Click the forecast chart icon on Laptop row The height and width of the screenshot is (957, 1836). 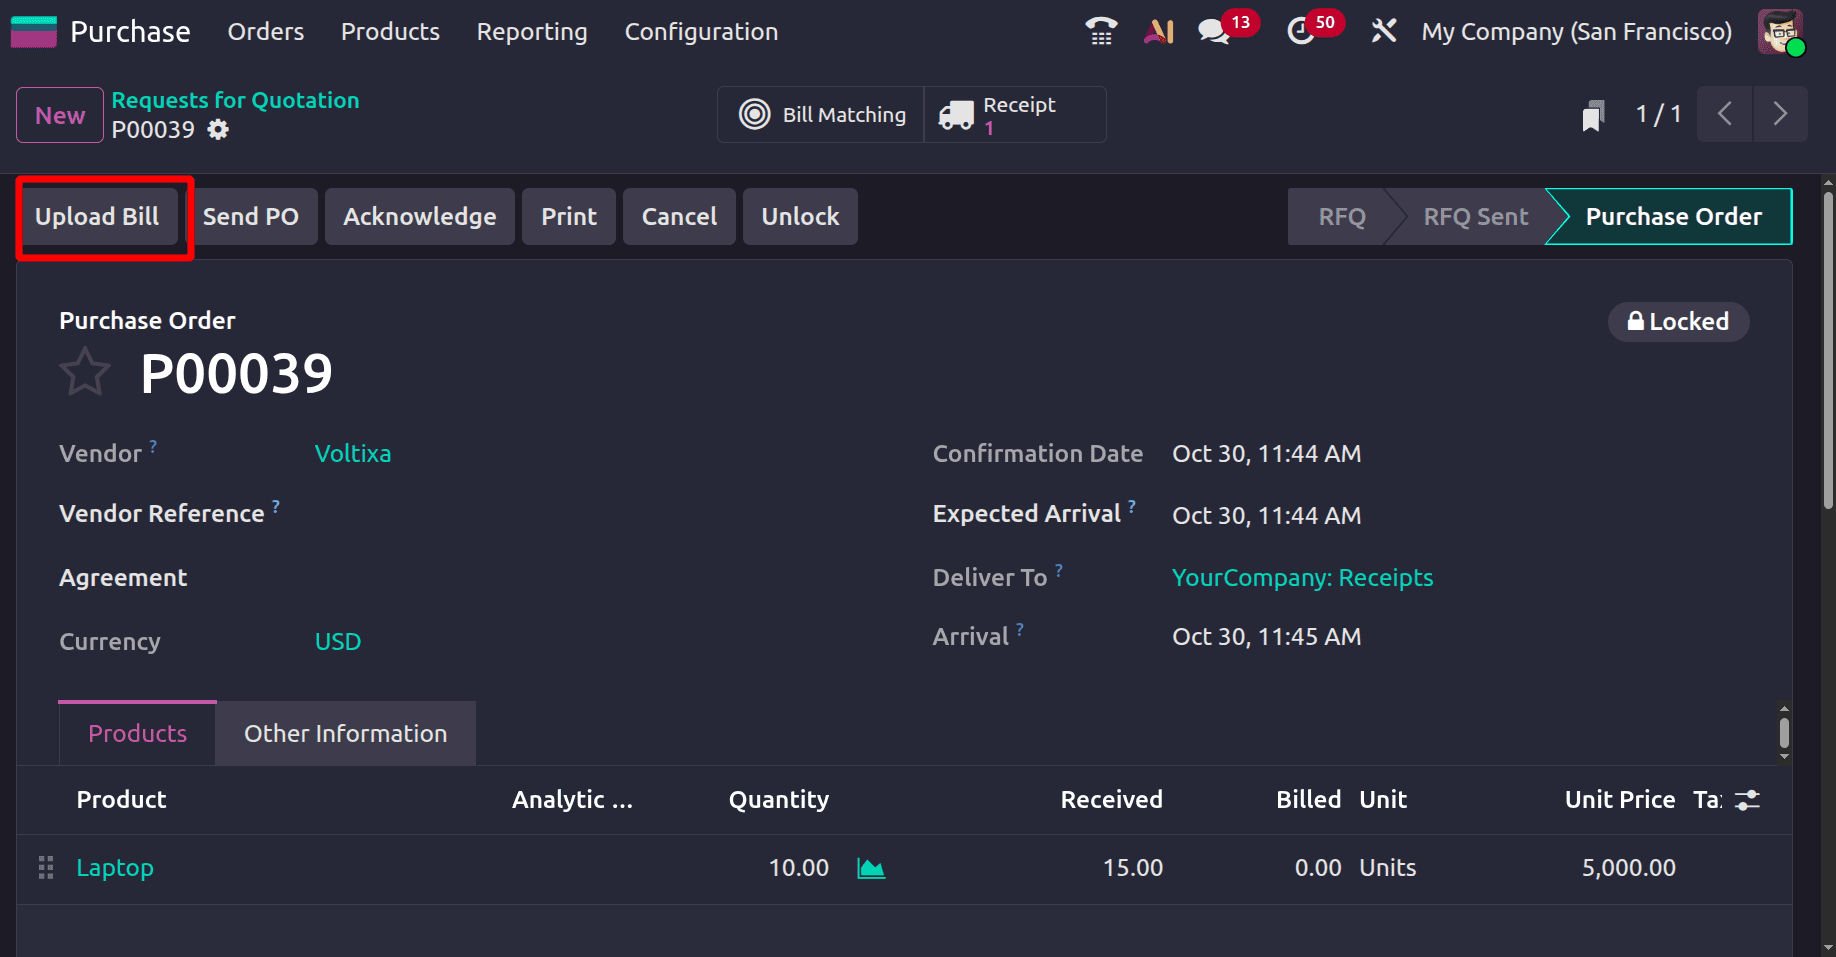[x=870, y=868]
